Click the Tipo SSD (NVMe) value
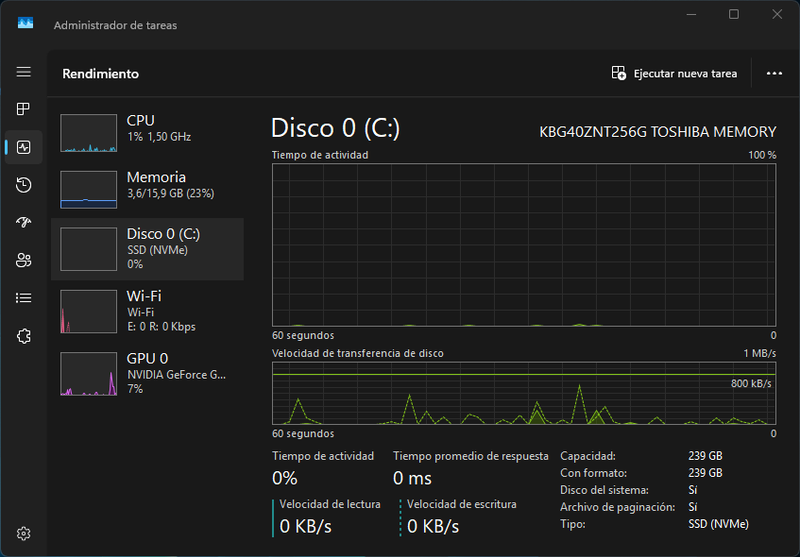 [718, 524]
